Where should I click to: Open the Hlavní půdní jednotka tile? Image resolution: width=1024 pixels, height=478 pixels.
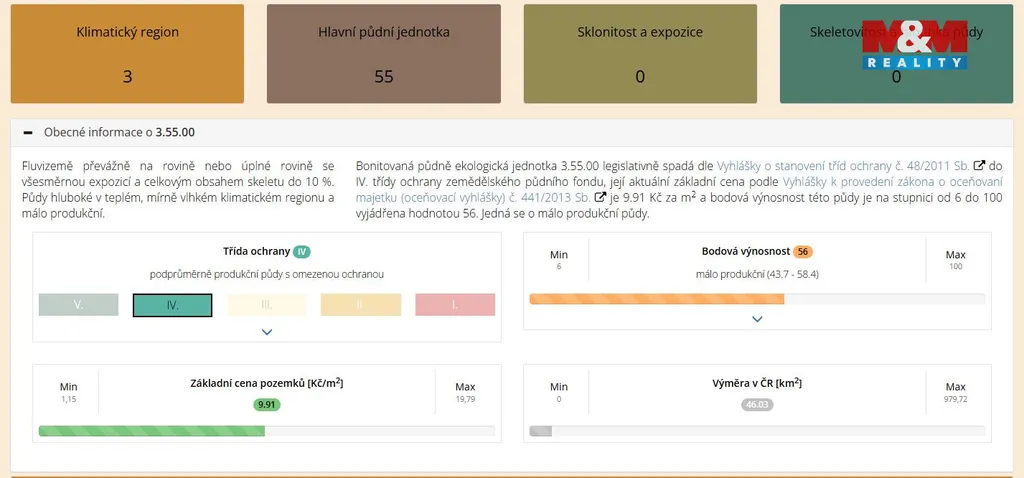click(384, 54)
